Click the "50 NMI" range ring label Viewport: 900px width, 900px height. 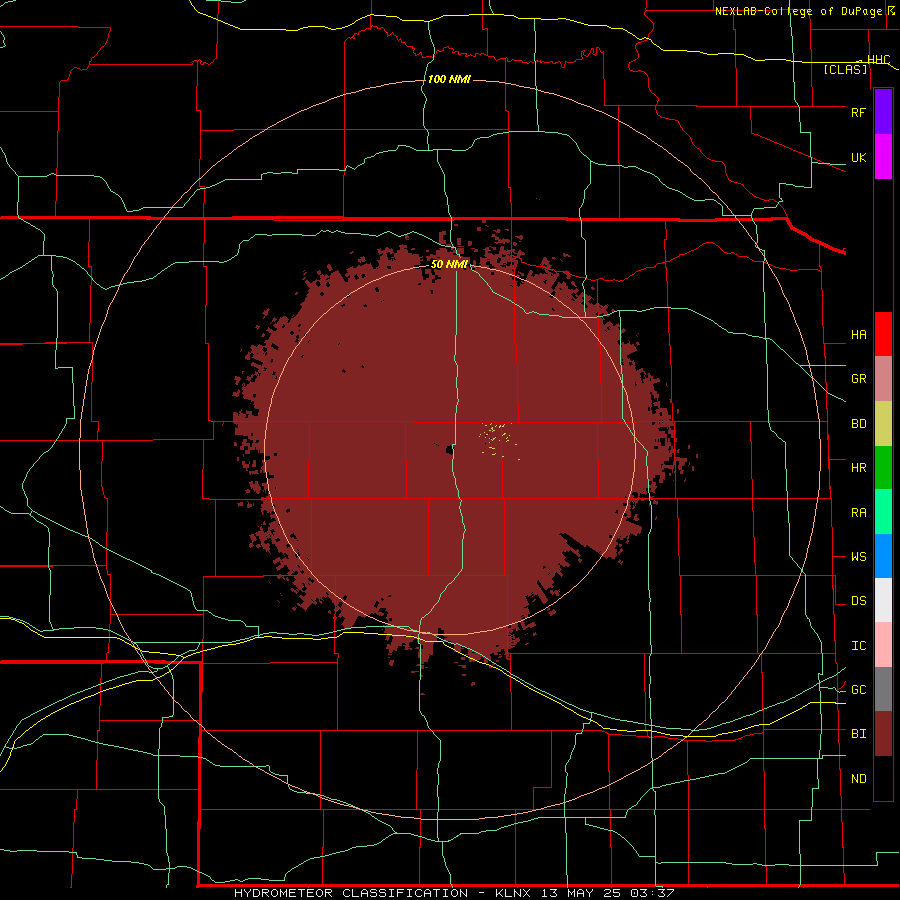(449, 264)
